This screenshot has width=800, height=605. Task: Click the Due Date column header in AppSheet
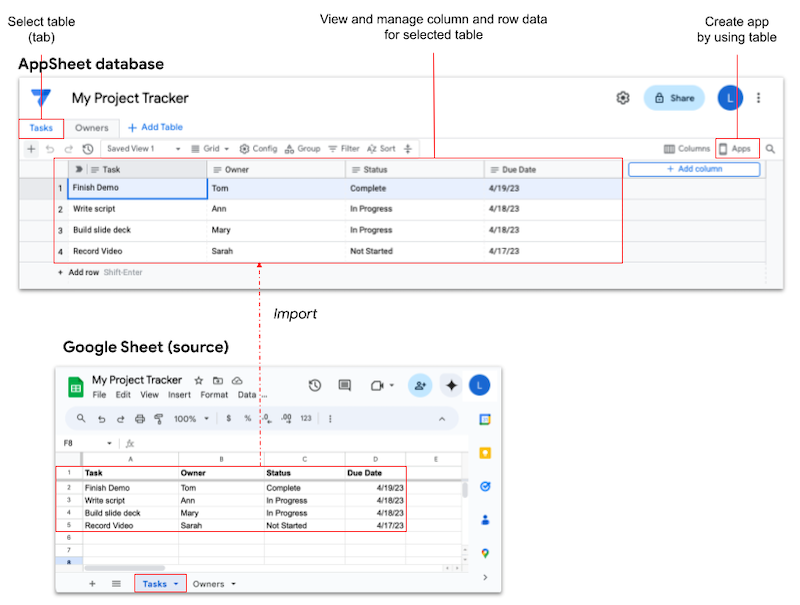click(x=553, y=169)
